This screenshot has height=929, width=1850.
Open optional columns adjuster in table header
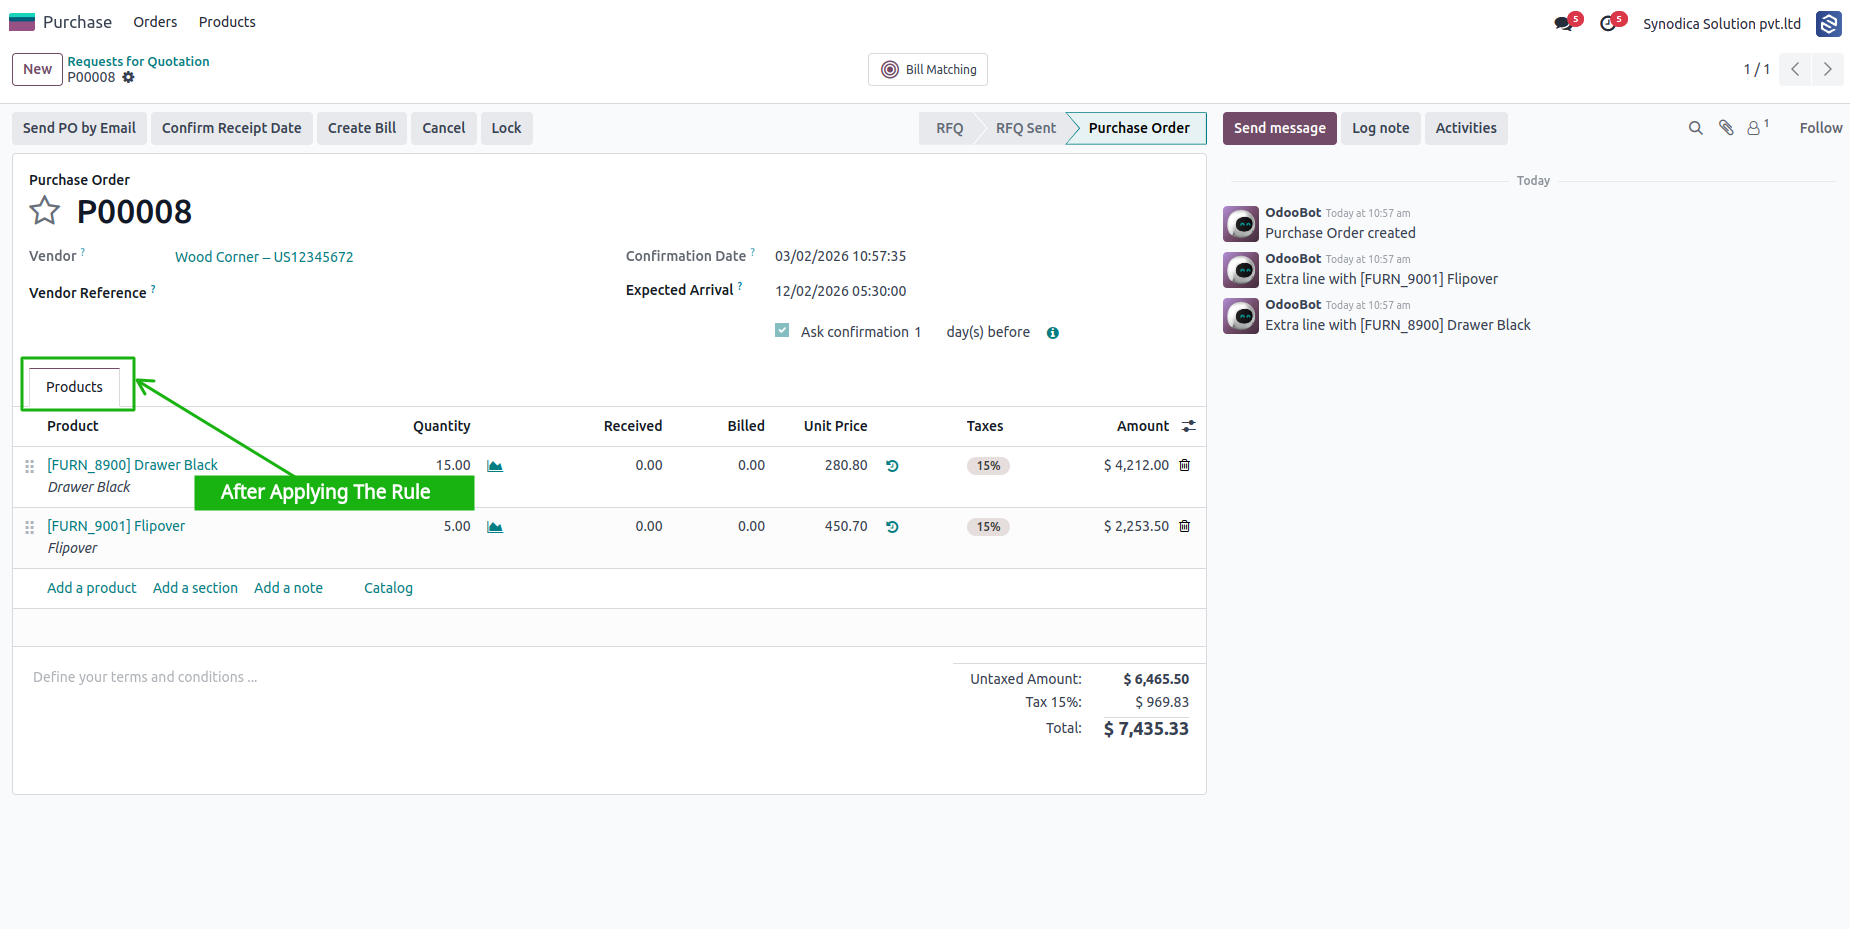point(1189,426)
